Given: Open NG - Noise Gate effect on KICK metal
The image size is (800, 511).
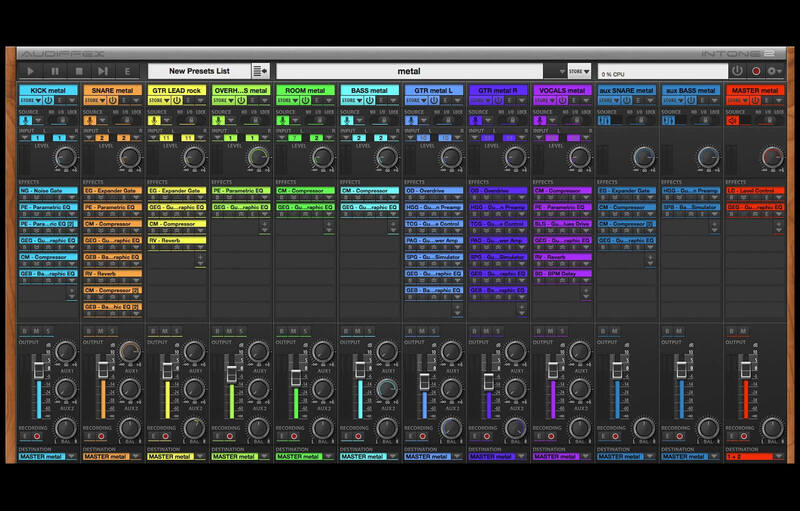Looking at the screenshot, I should pos(48,190).
